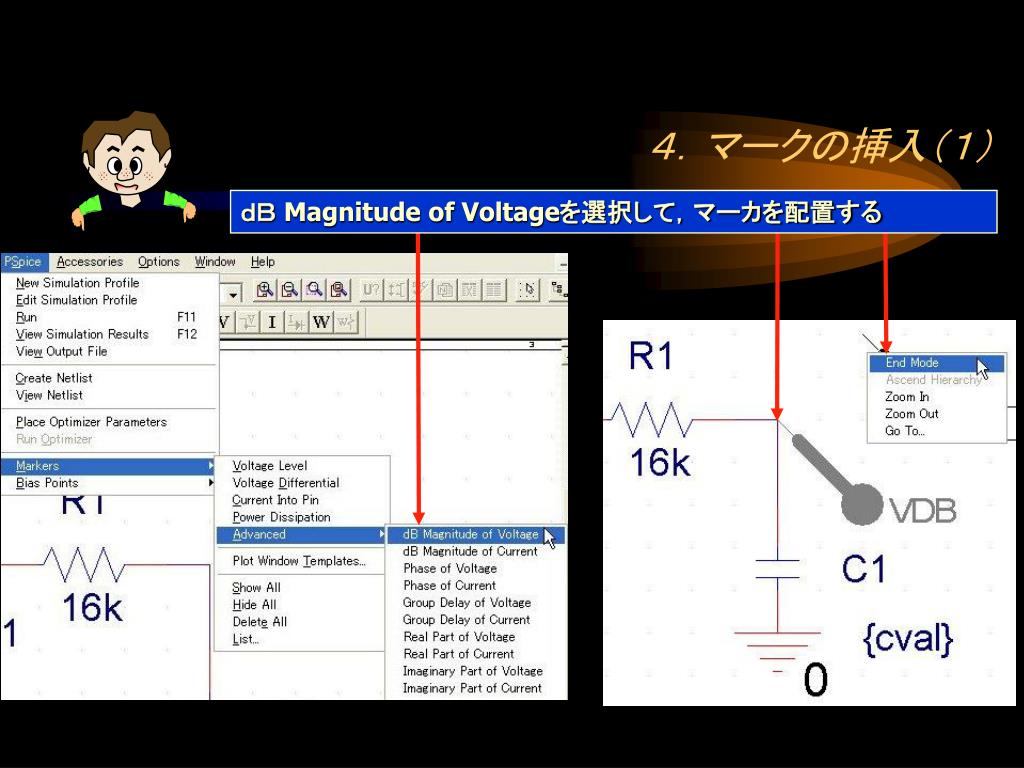Open the Window menu
This screenshot has width=1024, height=768.
tap(215, 262)
